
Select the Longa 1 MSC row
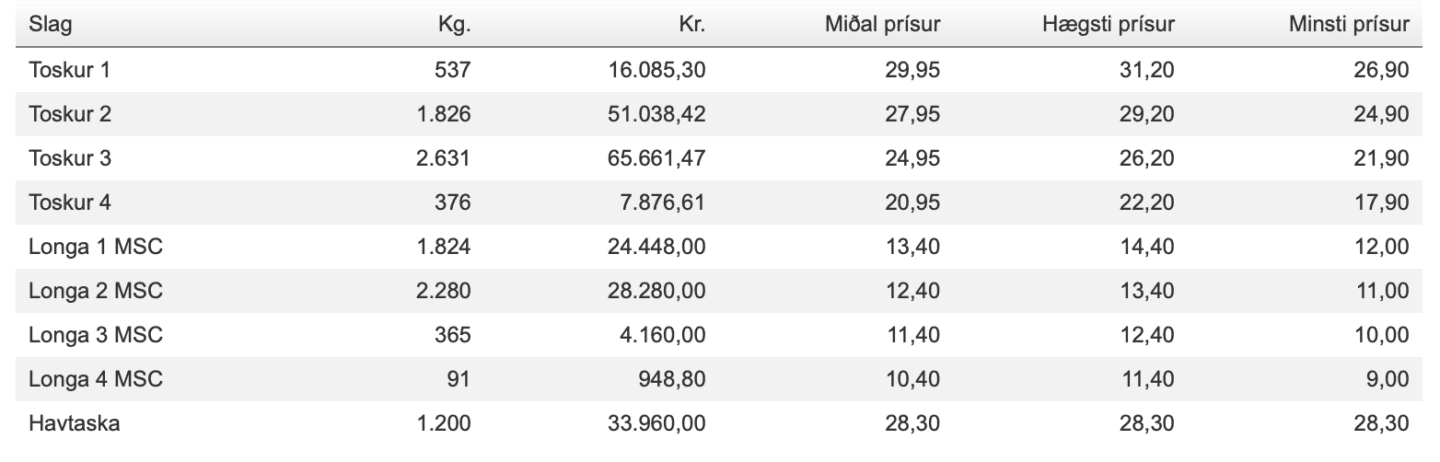pyautogui.click(x=720, y=247)
